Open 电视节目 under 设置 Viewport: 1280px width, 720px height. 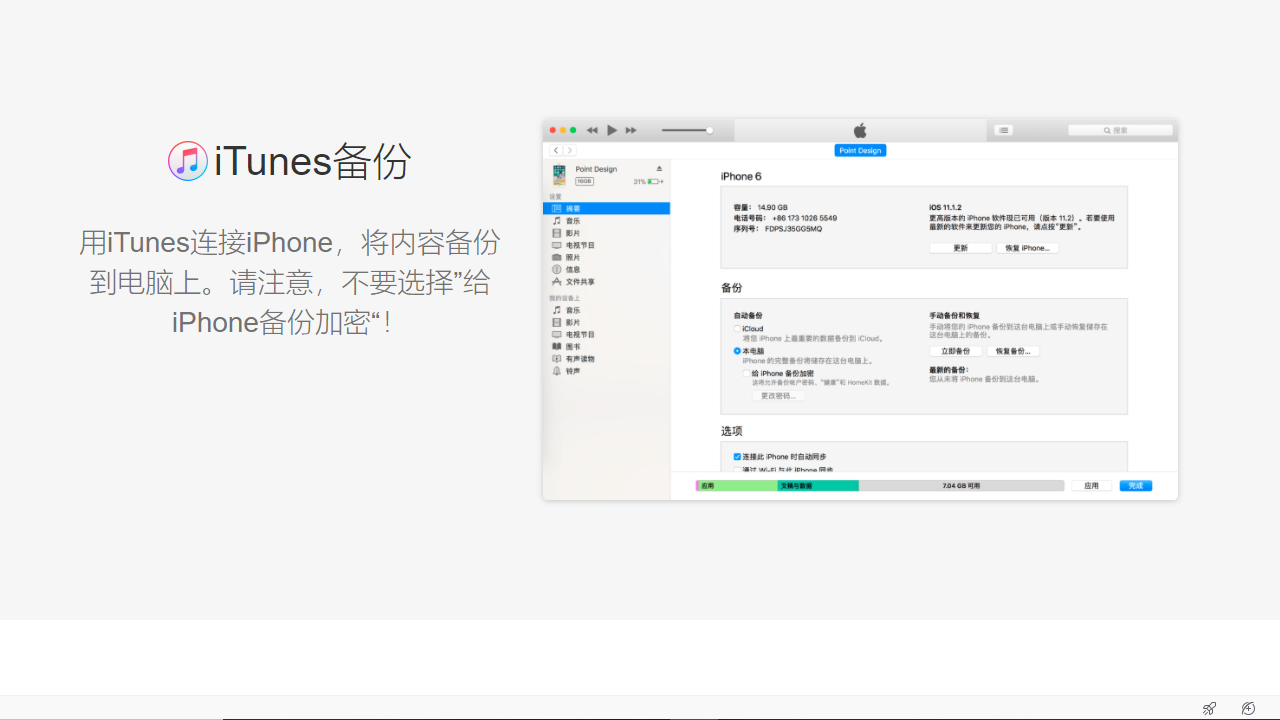pyautogui.click(x=578, y=244)
